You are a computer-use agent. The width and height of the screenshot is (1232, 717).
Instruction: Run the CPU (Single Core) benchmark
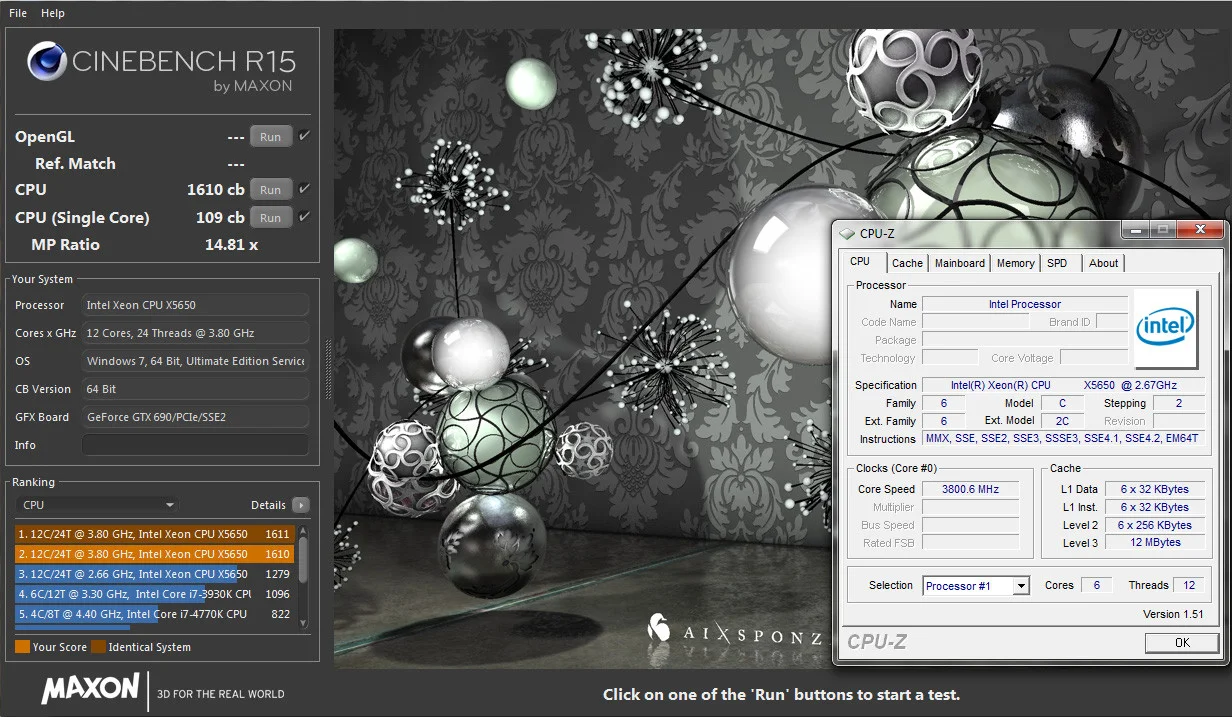coord(270,218)
